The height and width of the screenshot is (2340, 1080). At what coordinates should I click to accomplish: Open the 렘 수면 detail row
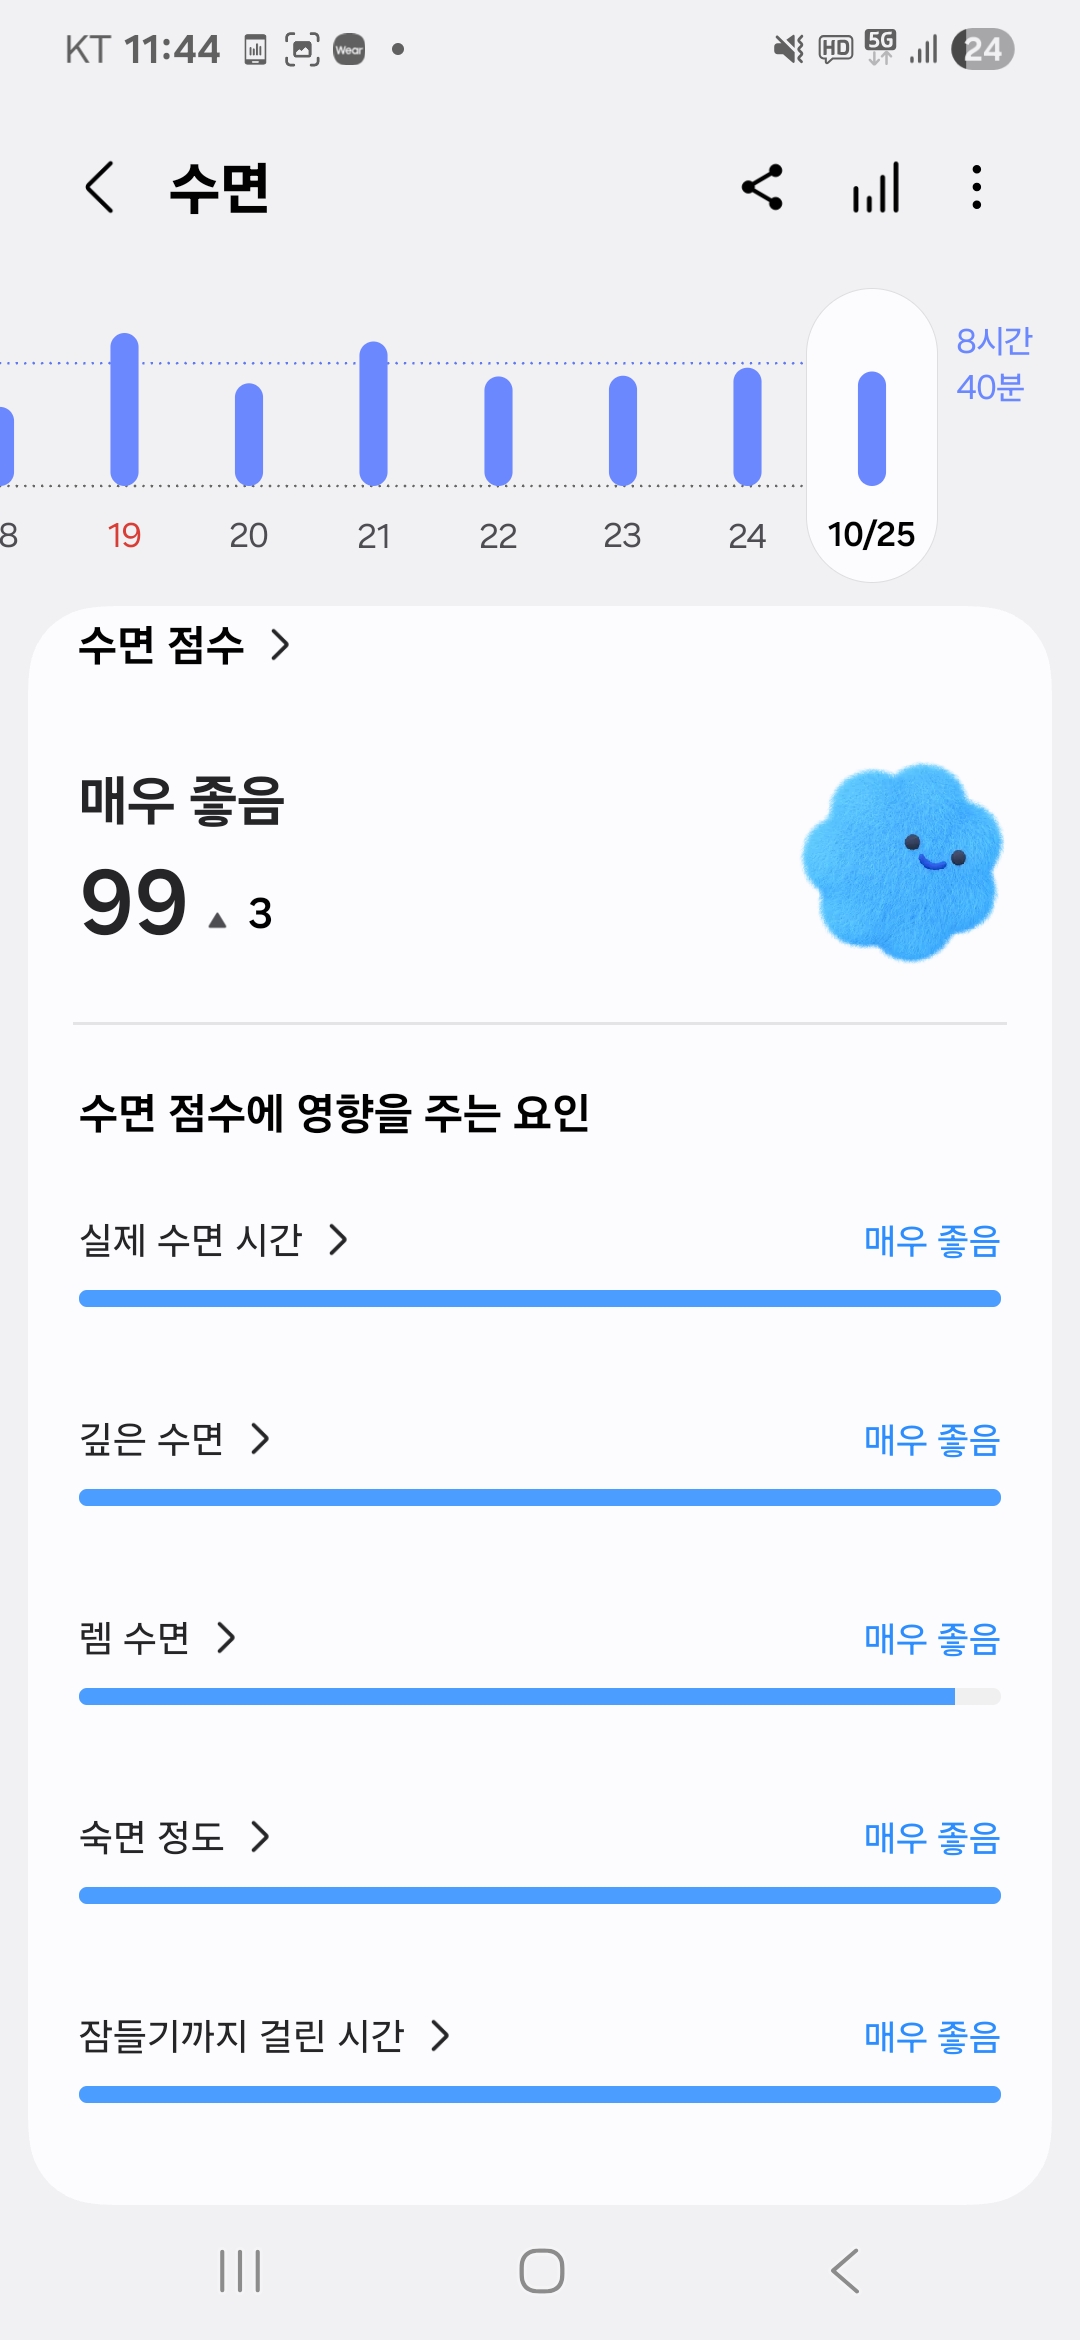click(x=158, y=1638)
